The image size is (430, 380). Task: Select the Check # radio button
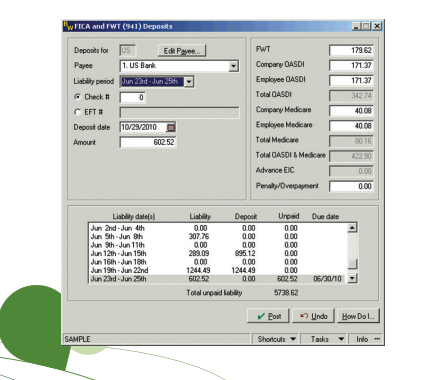tap(78, 97)
